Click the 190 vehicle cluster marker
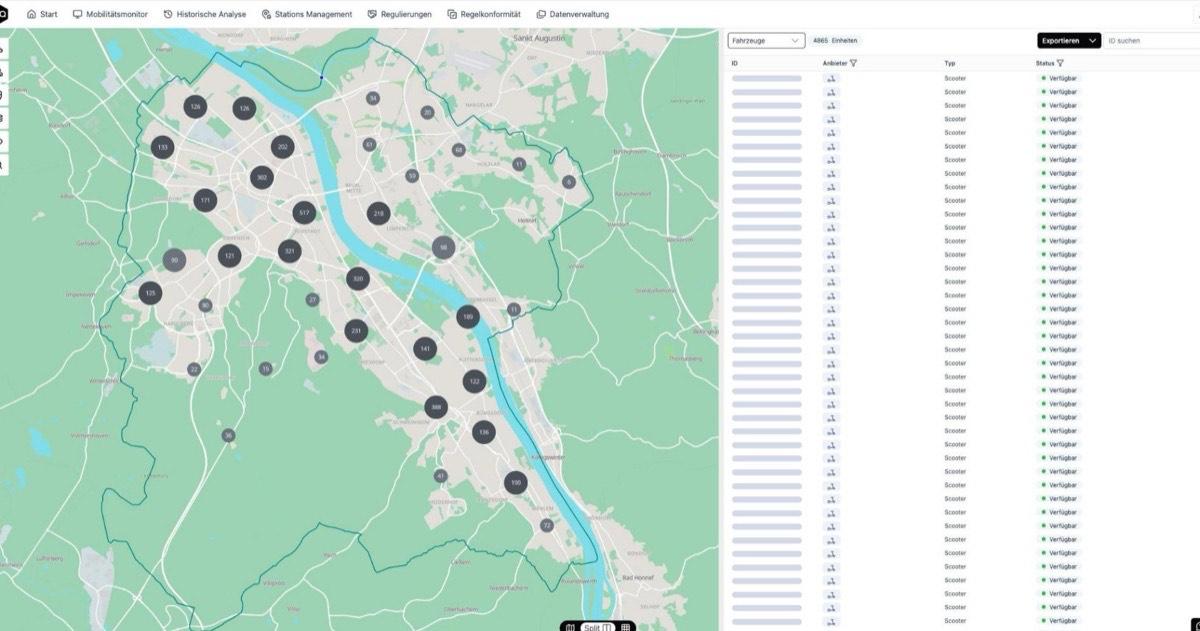This screenshot has width=1200, height=631. click(x=515, y=483)
